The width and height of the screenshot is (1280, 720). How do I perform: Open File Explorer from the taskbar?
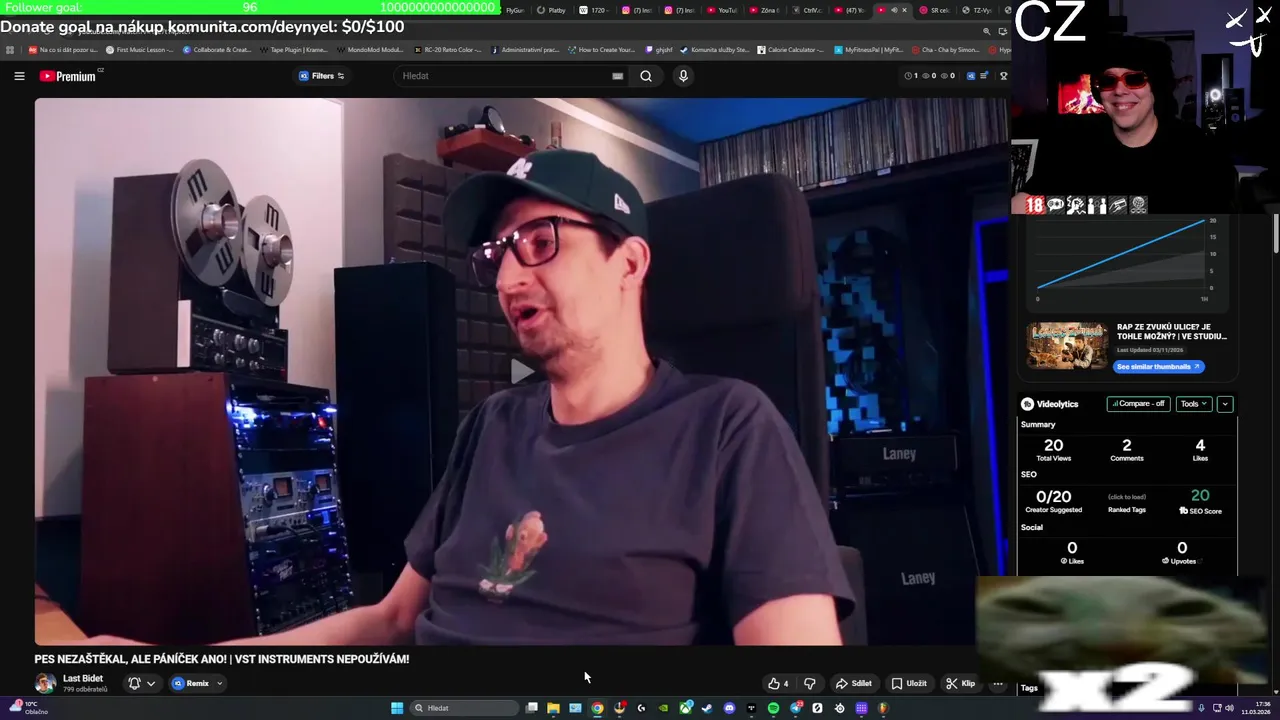(553, 708)
